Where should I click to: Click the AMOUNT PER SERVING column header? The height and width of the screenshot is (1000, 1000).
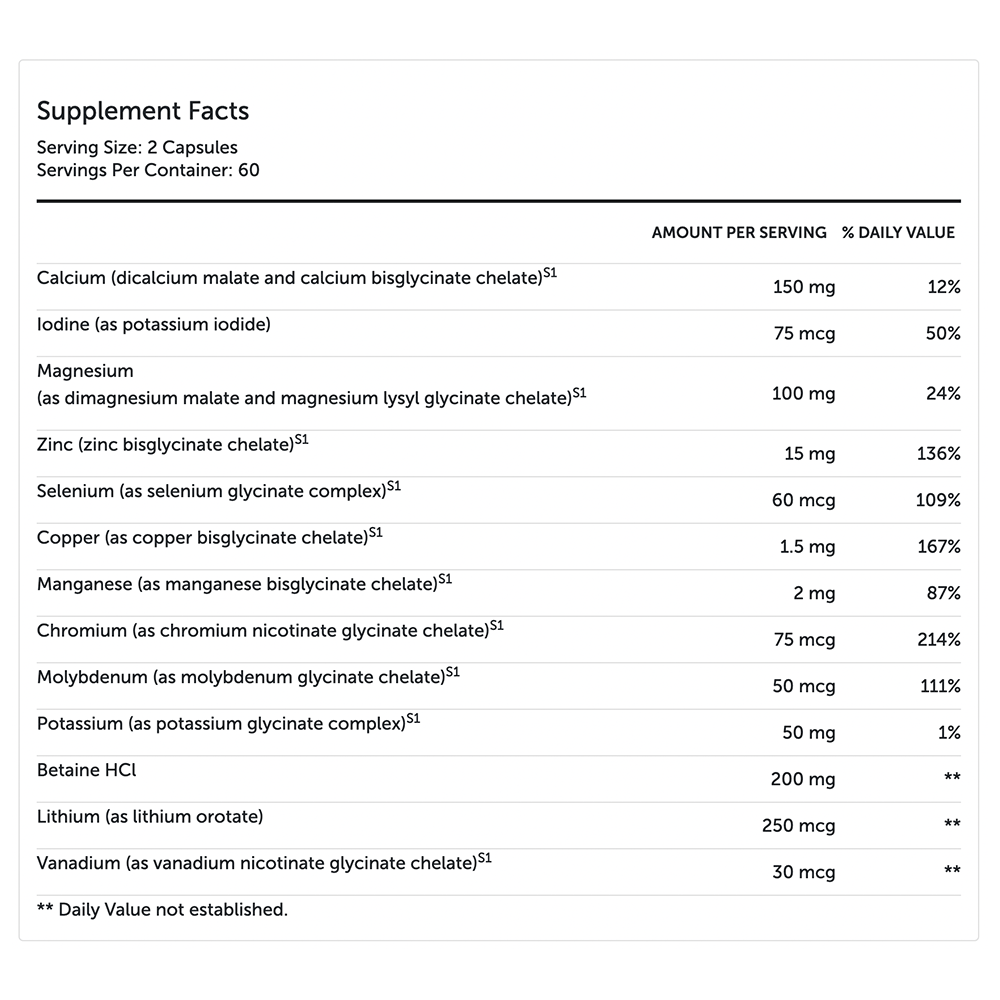tap(739, 232)
